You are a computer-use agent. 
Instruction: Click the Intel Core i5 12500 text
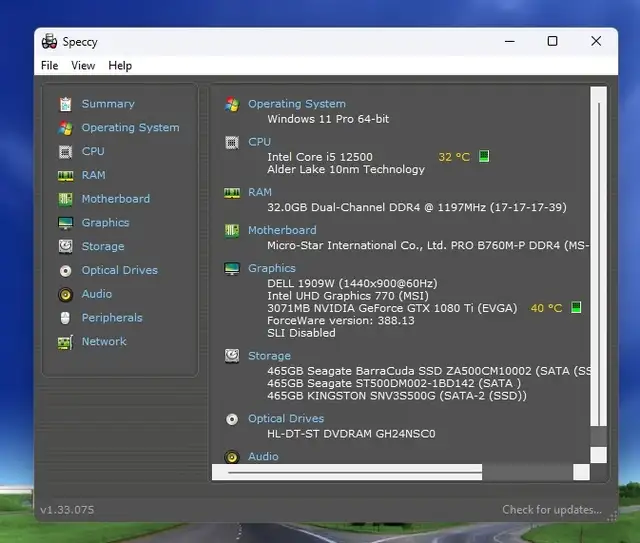(320, 157)
